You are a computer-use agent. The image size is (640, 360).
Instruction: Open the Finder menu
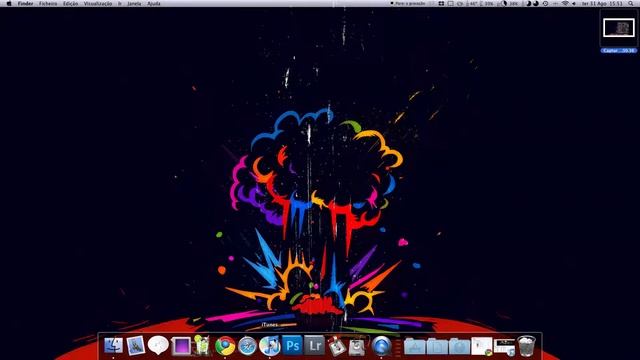(25, 3)
